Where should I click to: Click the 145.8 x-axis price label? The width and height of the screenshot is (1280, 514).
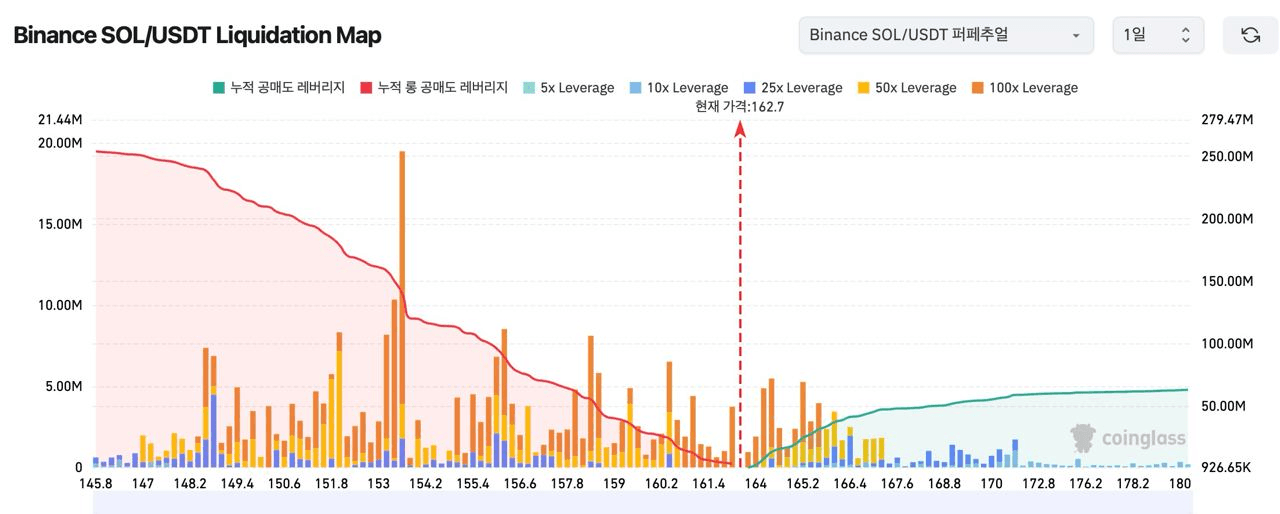pyautogui.click(x=95, y=484)
